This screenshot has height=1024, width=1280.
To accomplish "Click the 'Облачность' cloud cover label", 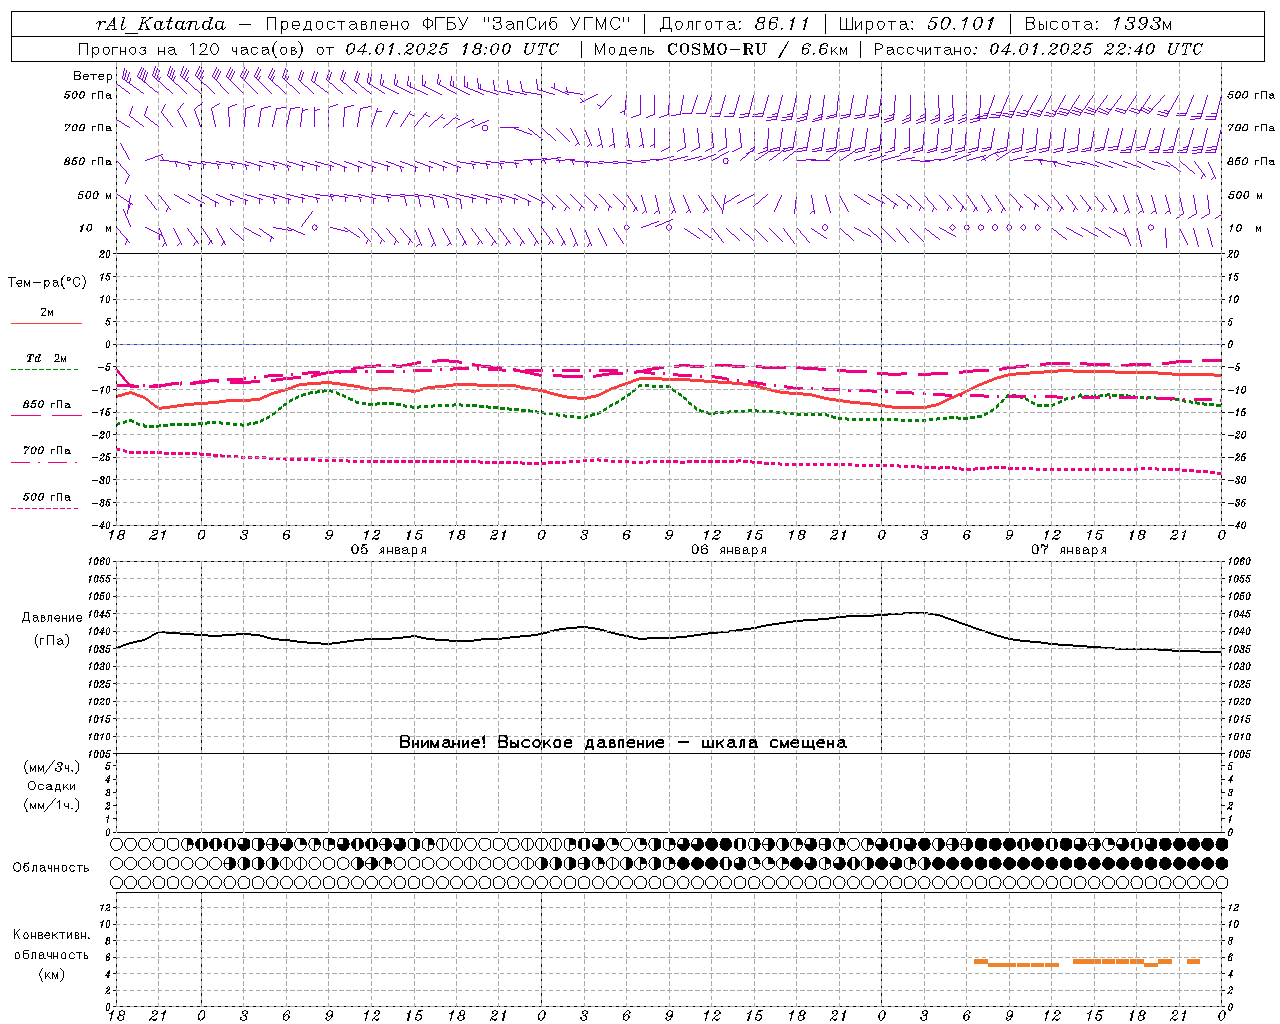I will (51, 868).
